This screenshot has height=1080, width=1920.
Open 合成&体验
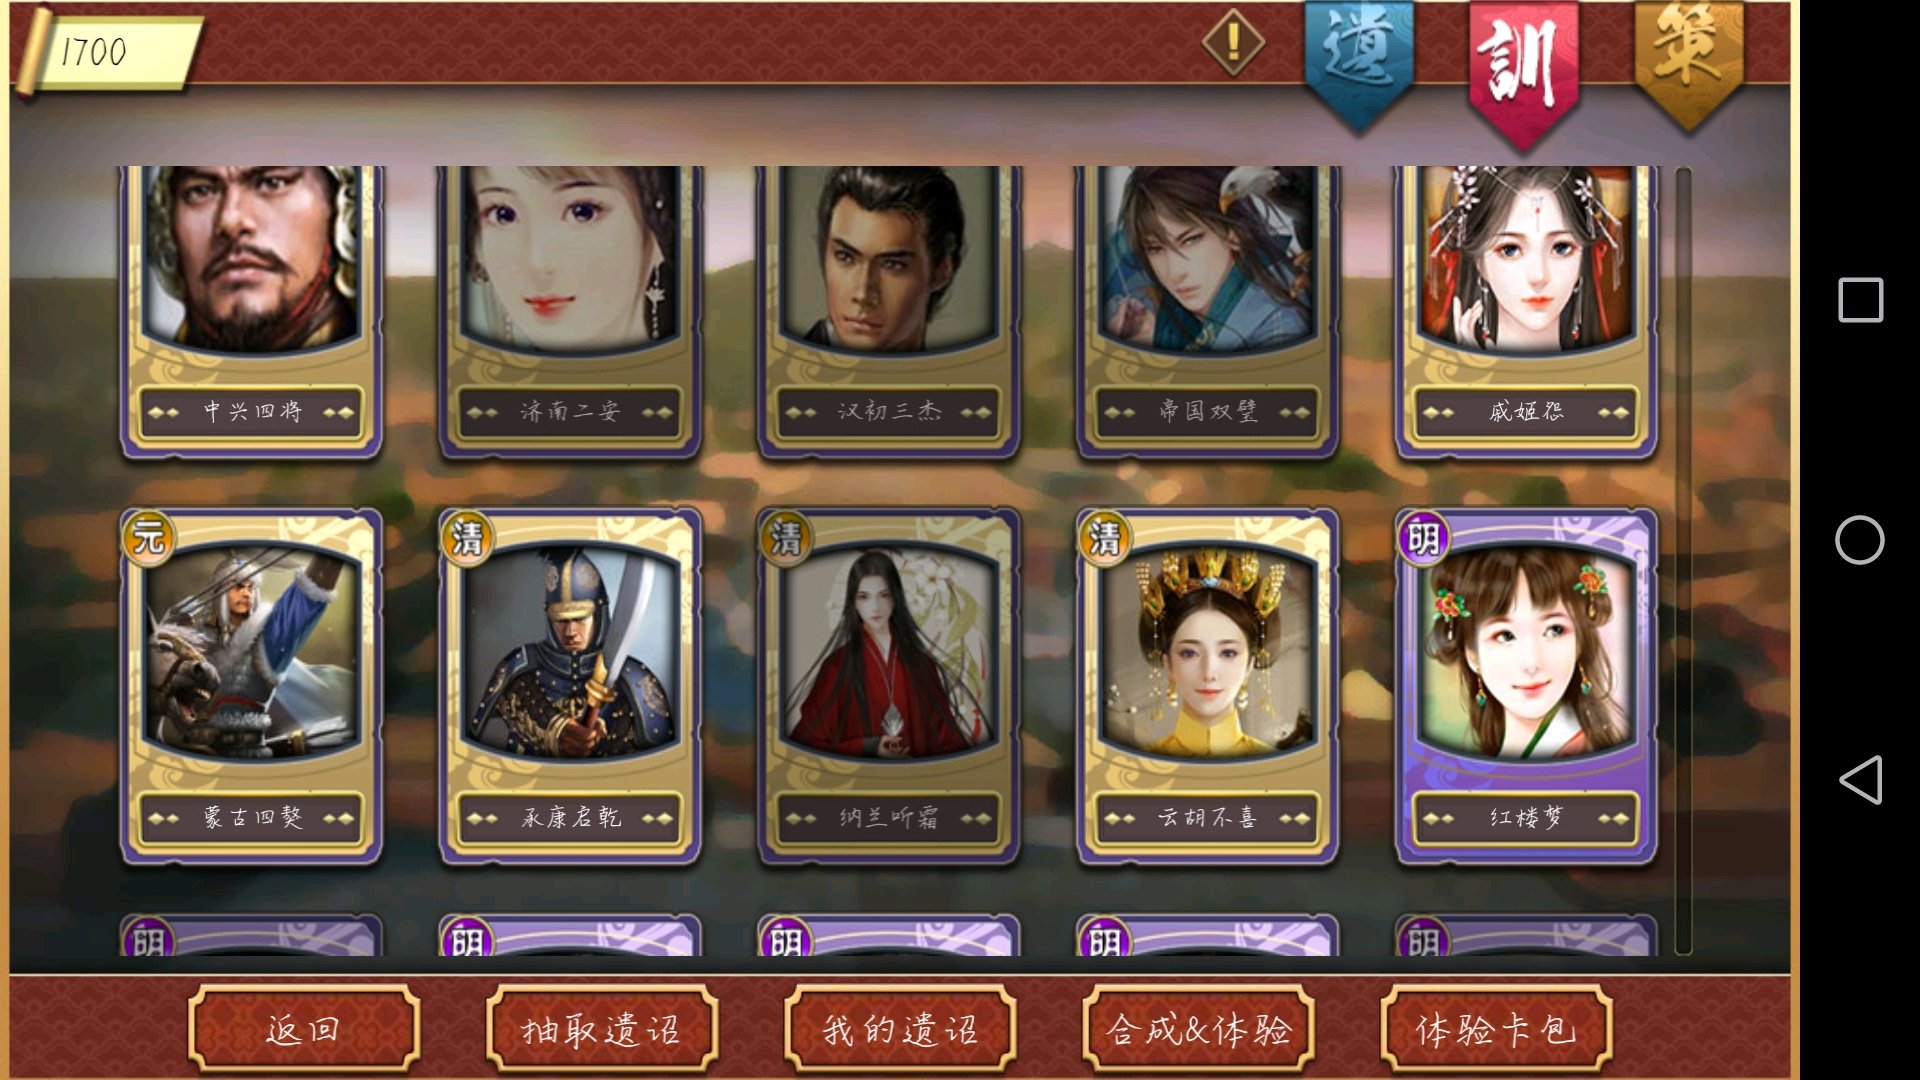(1198, 1029)
